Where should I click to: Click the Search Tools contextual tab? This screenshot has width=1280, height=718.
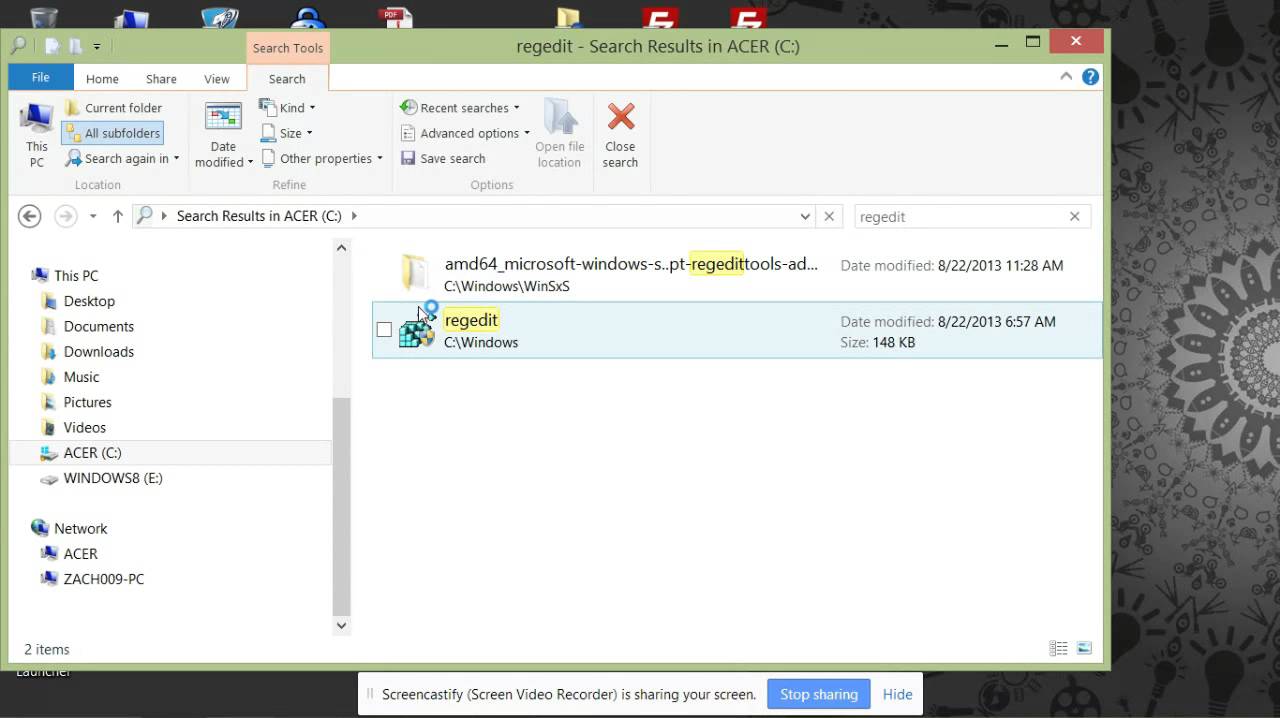[287, 48]
